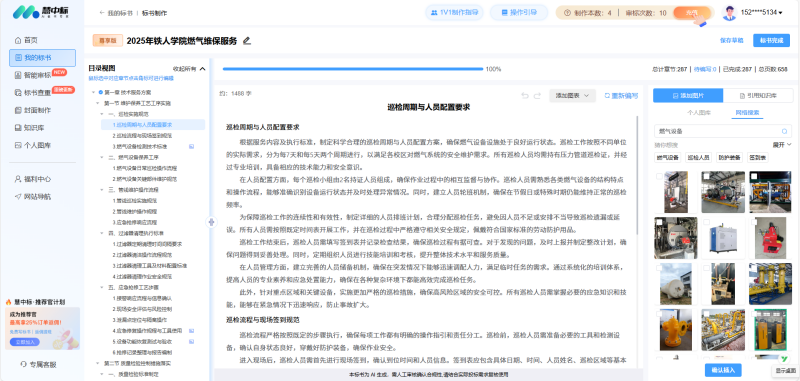The width and height of the screenshot is (800, 381).
Task: Check the blue-white cabinet image checkbox
Action: tap(706, 222)
